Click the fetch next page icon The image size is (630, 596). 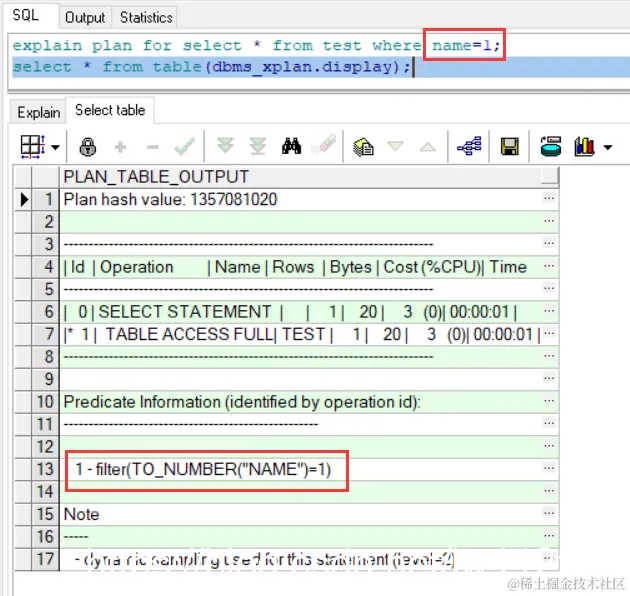click(225, 145)
